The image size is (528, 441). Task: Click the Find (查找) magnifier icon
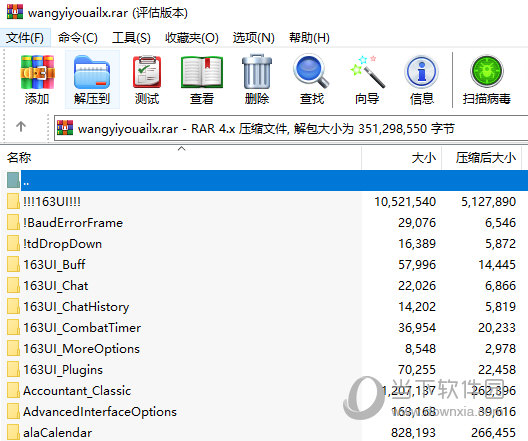(x=311, y=71)
